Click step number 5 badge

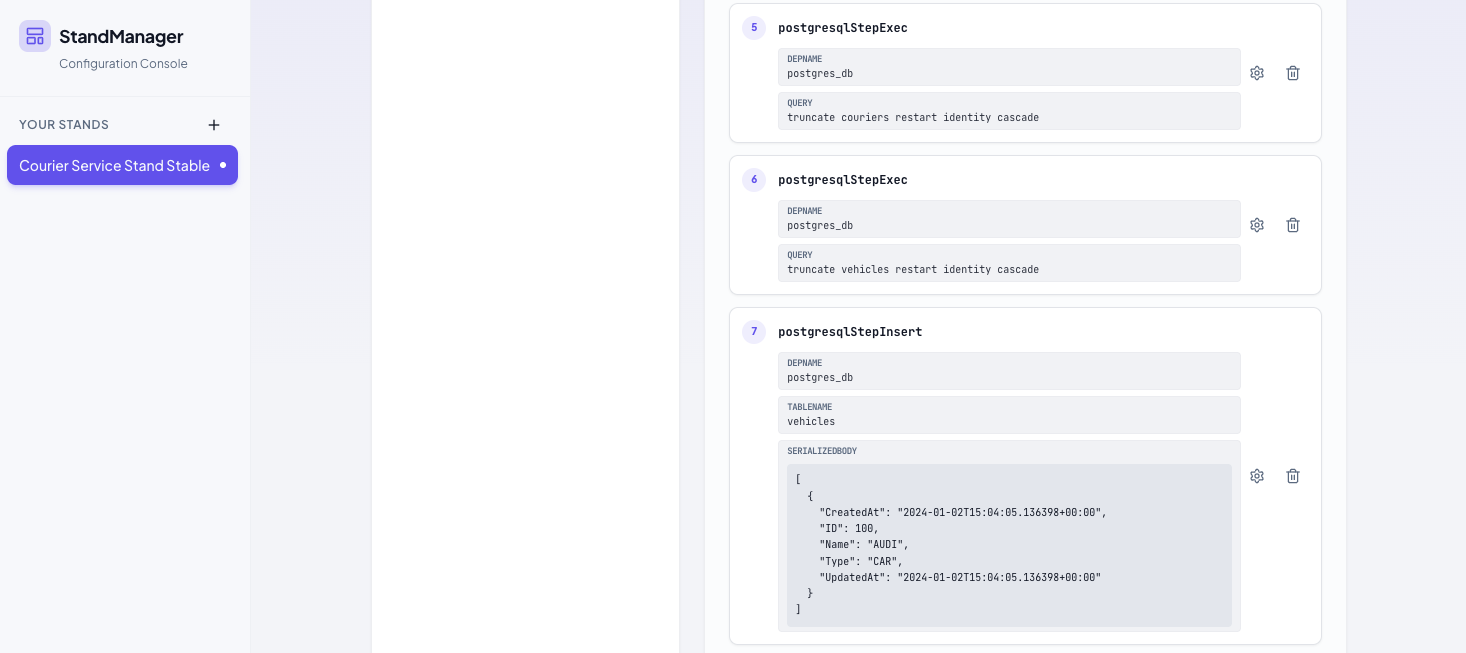(754, 28)
